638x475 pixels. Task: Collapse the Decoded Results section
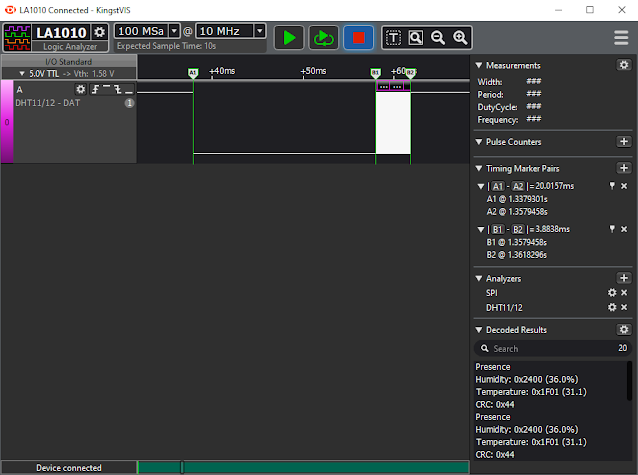479,330
